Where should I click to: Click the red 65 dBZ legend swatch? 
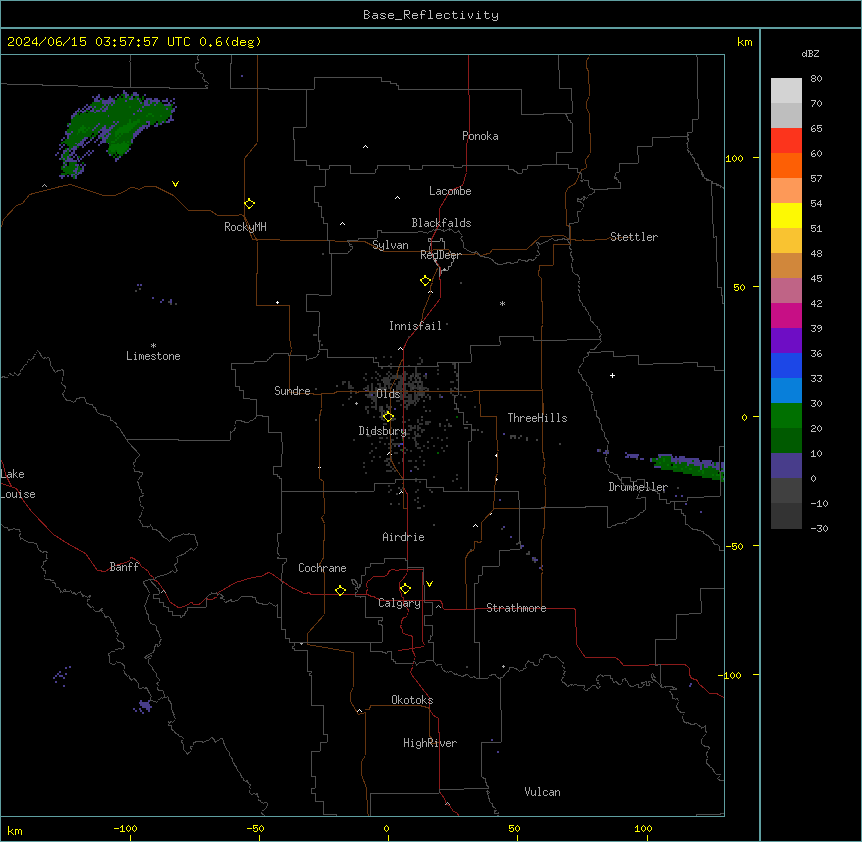pos(786,140)
